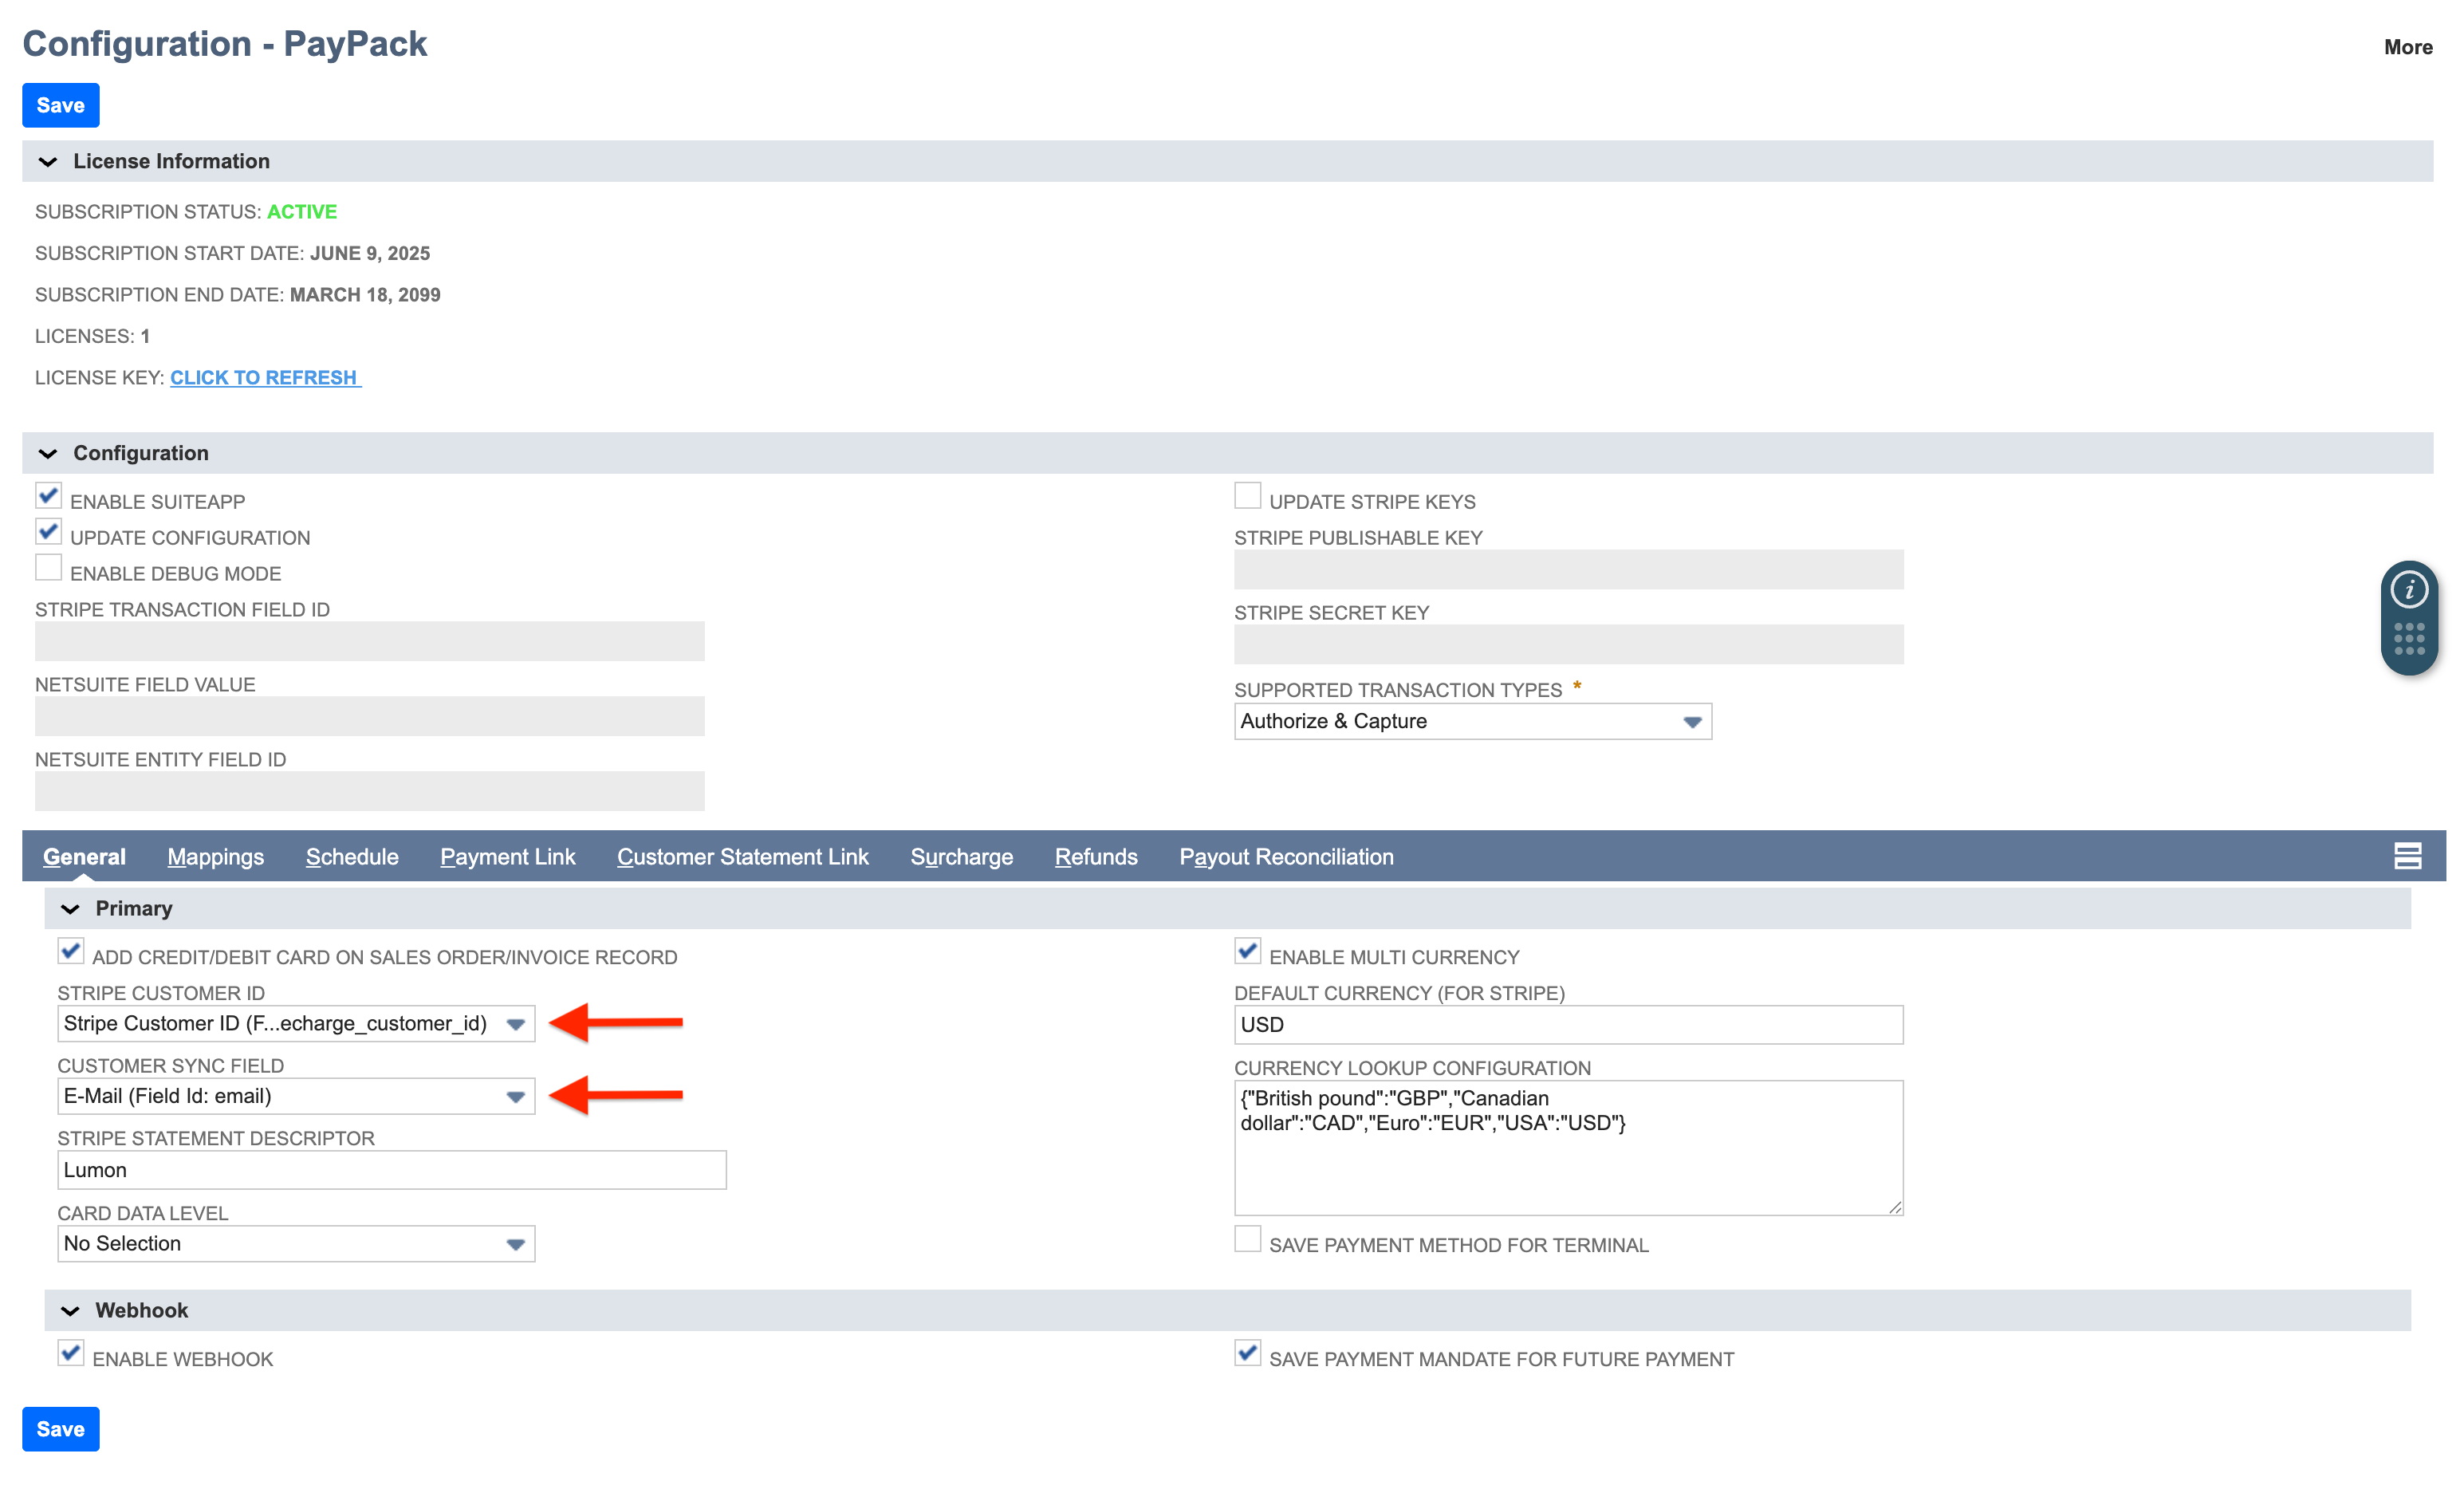Enable SAVE PAYMENT METHOD FOR TERMINAL
2464x1485 pixels.
pyautogui.click(x=1247, y=1239)
